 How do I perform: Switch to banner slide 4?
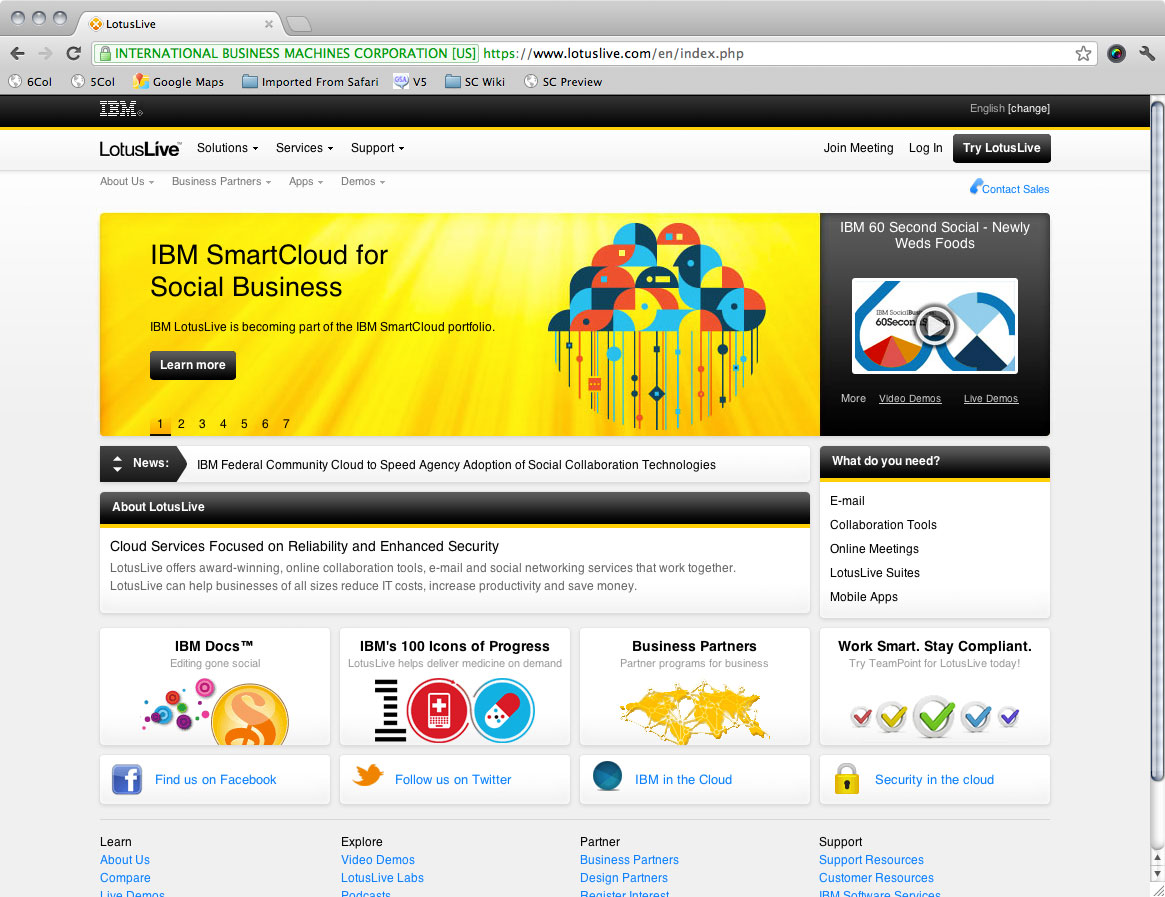click(x=223, y=424)
